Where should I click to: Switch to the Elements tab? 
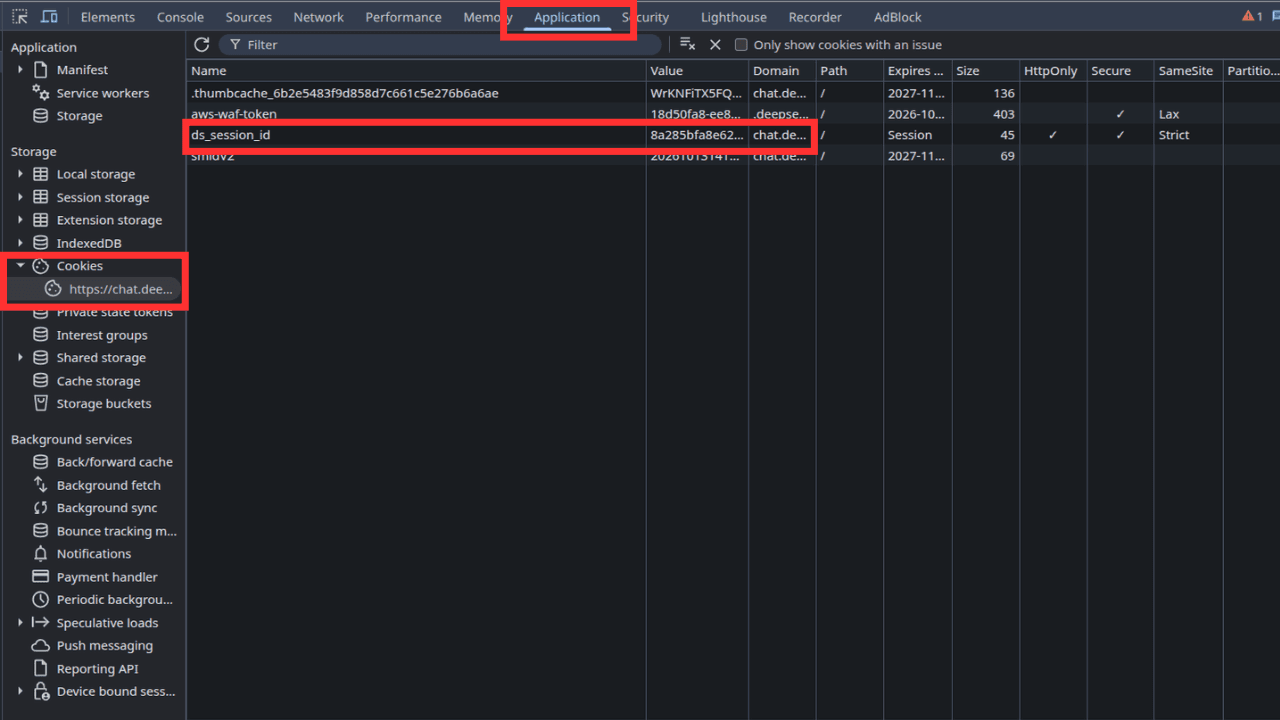tap(108, 17)
